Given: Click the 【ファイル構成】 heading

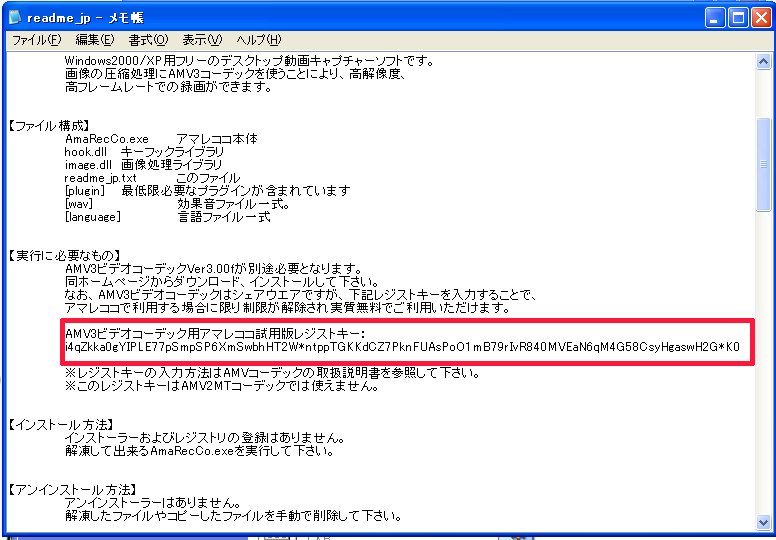Looking at the screenshot, I should click(48, 126).
